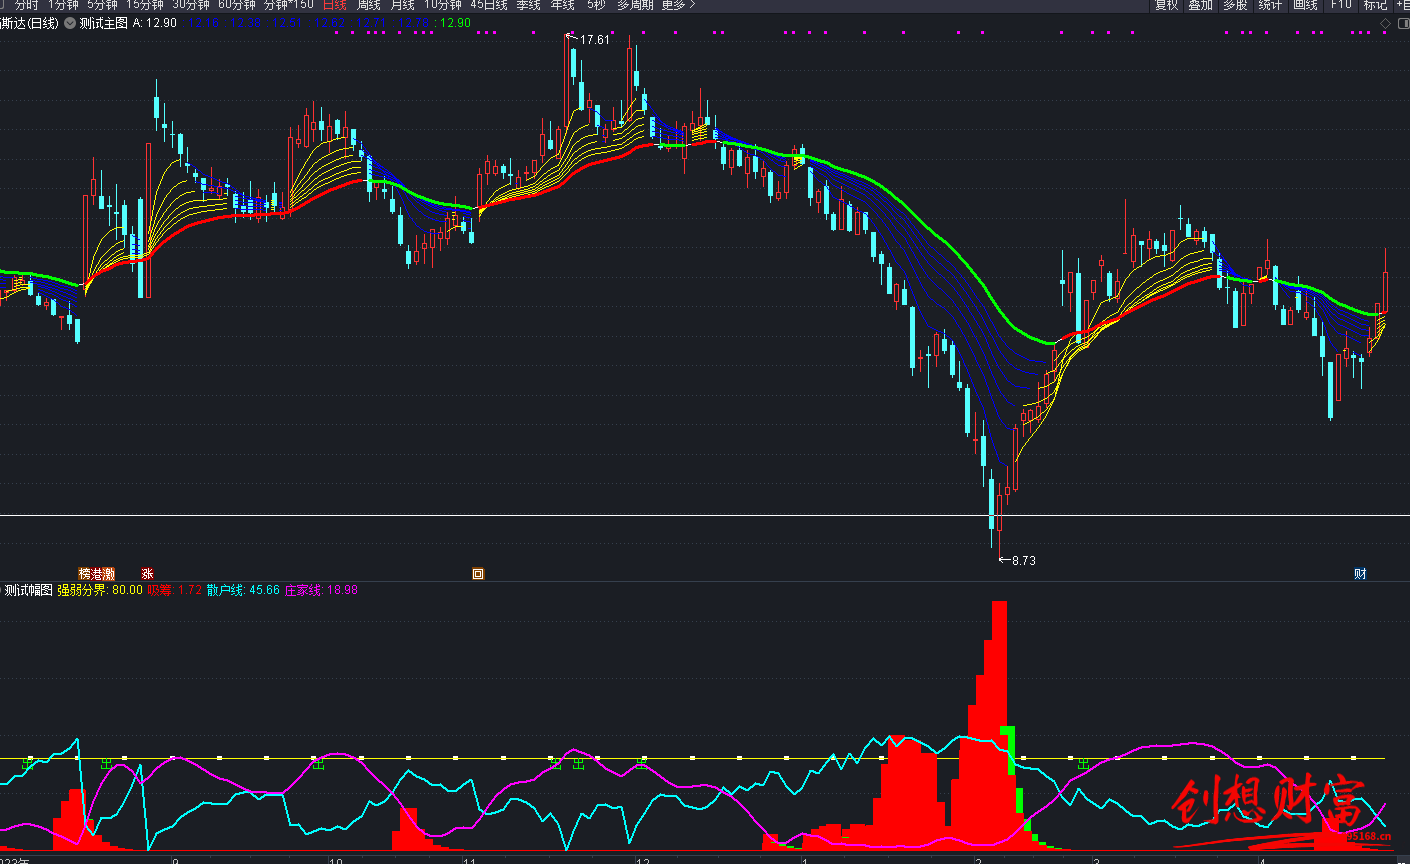
Task: Open the 画线 drawing tools button
Action: (1305, 5)
